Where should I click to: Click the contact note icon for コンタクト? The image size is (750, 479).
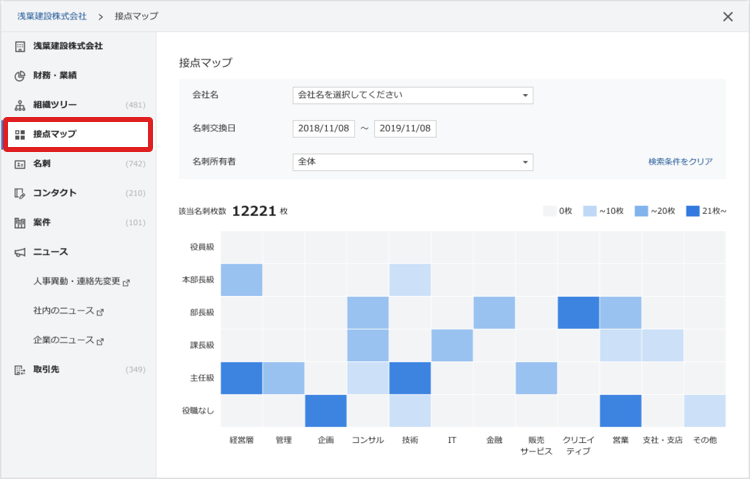click(x=20, y=193)
